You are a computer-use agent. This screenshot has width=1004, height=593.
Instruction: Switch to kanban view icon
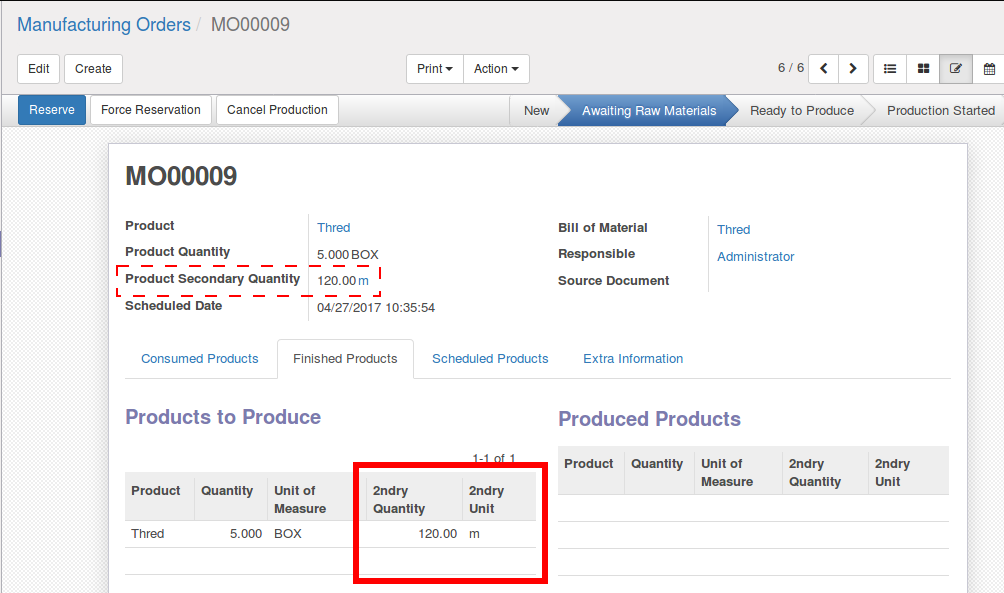tap(923, 69)
